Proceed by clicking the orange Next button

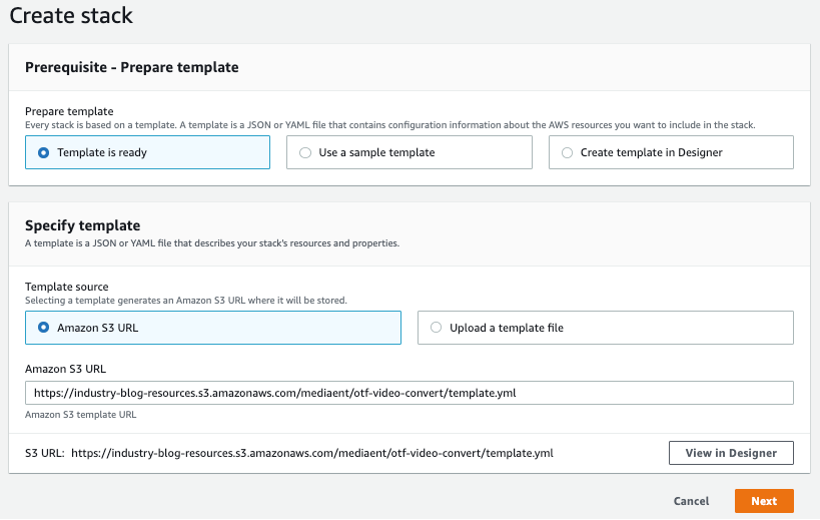pyautogui.click(x=763, y=501)
